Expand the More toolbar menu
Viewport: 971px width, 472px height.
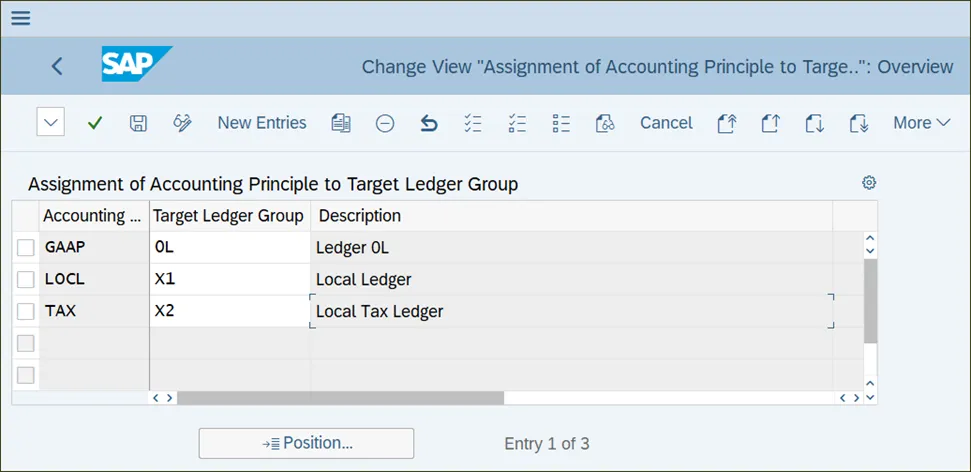tap(921, 123)
